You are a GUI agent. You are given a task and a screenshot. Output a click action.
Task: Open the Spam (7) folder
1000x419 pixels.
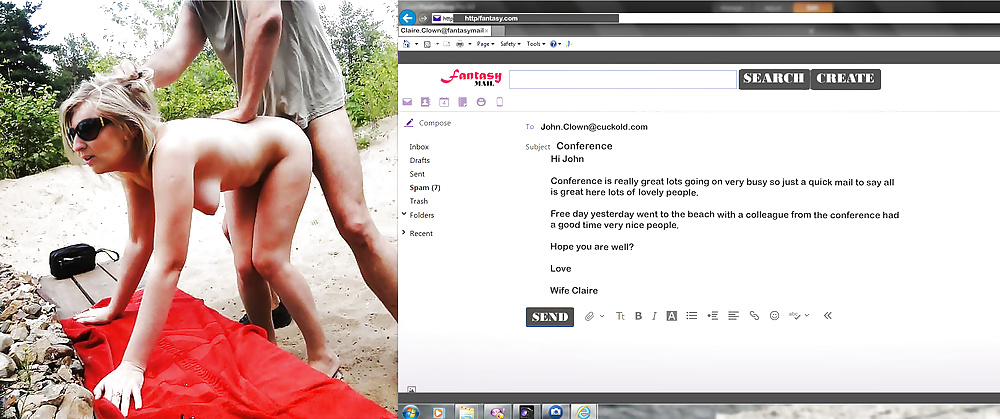tap(425, 187)
